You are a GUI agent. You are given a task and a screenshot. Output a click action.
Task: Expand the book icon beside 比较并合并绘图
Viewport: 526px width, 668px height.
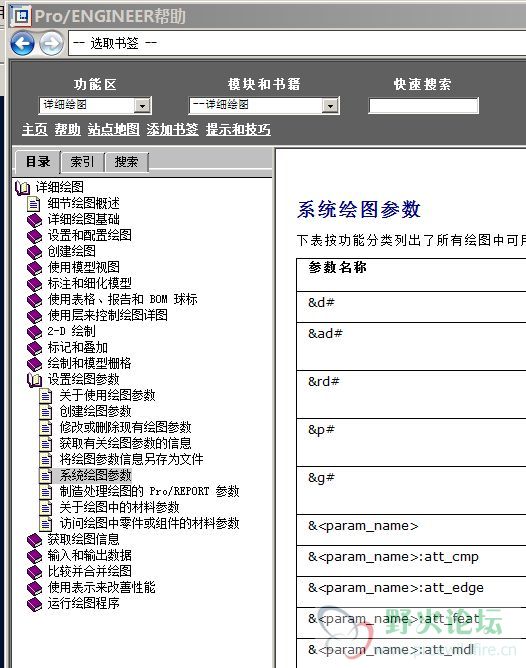[x=34, y=572]
